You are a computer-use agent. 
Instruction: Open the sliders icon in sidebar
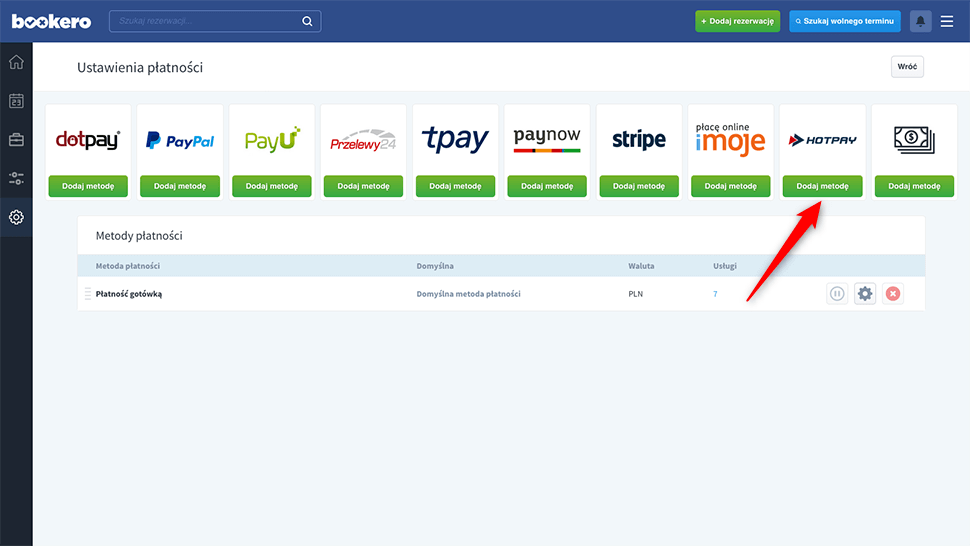click(16, 178)
